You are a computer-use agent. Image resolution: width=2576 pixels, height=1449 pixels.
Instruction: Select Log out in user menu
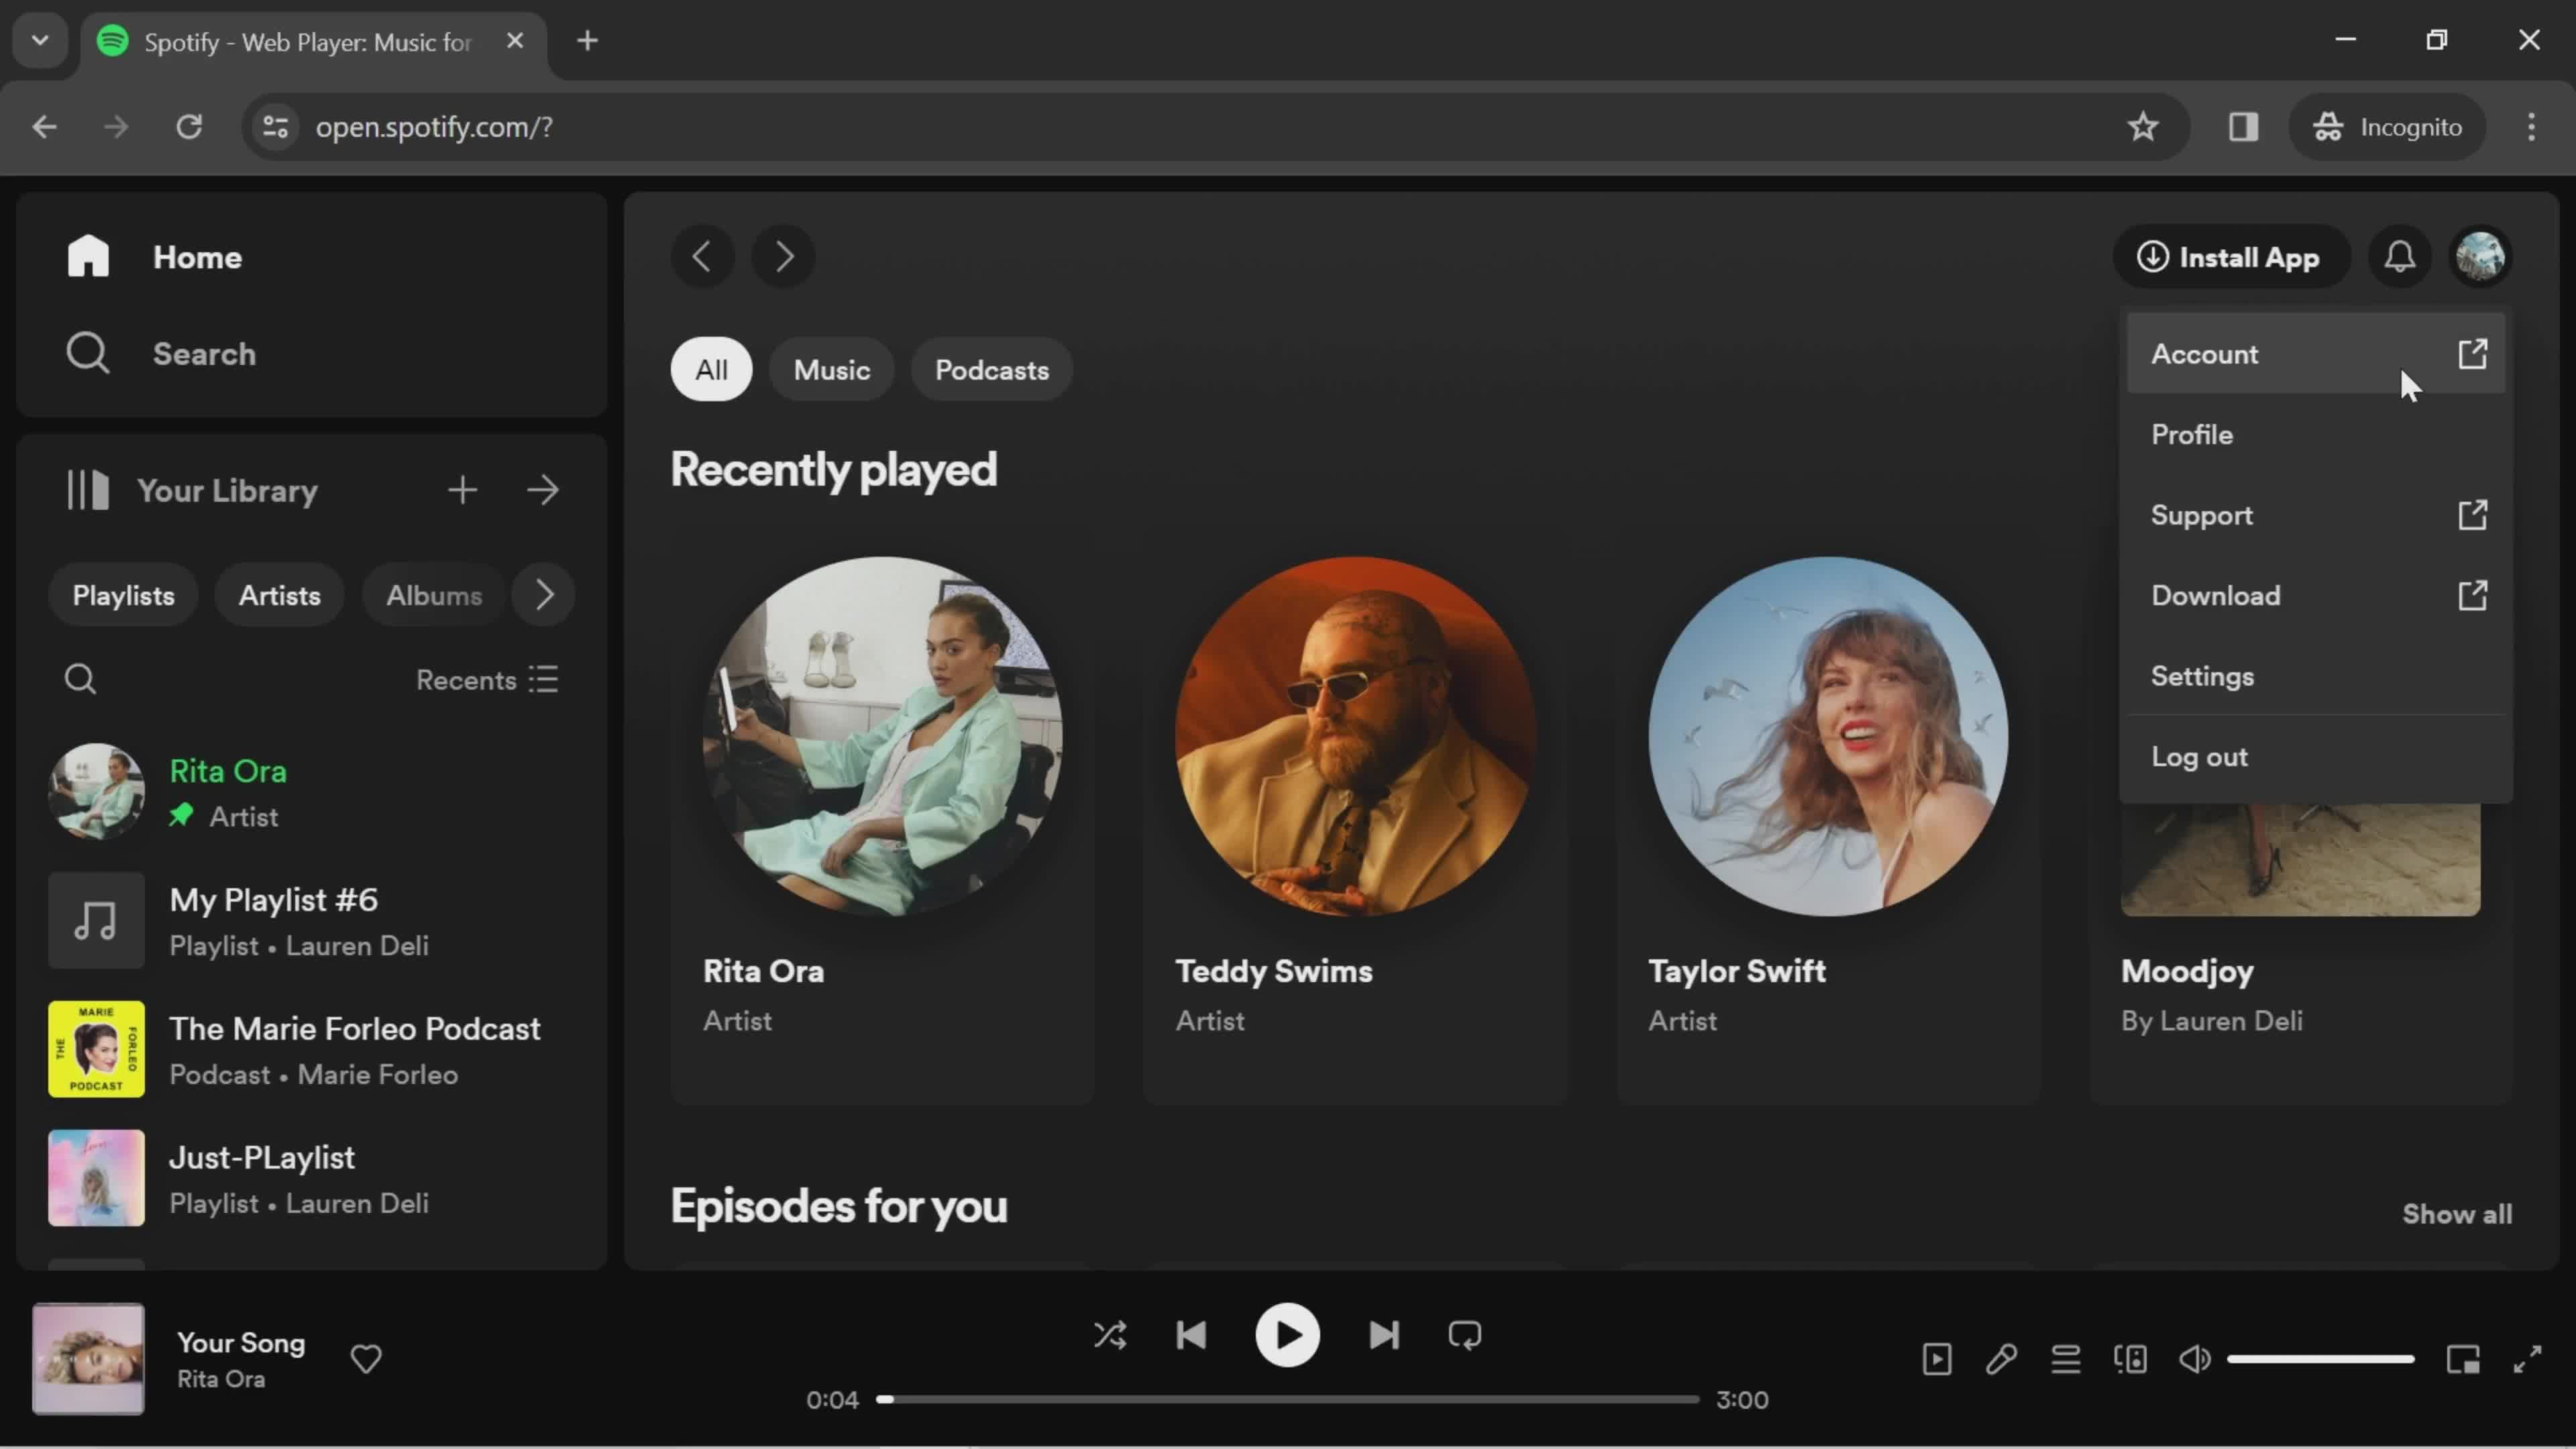tap(2316, 757)
